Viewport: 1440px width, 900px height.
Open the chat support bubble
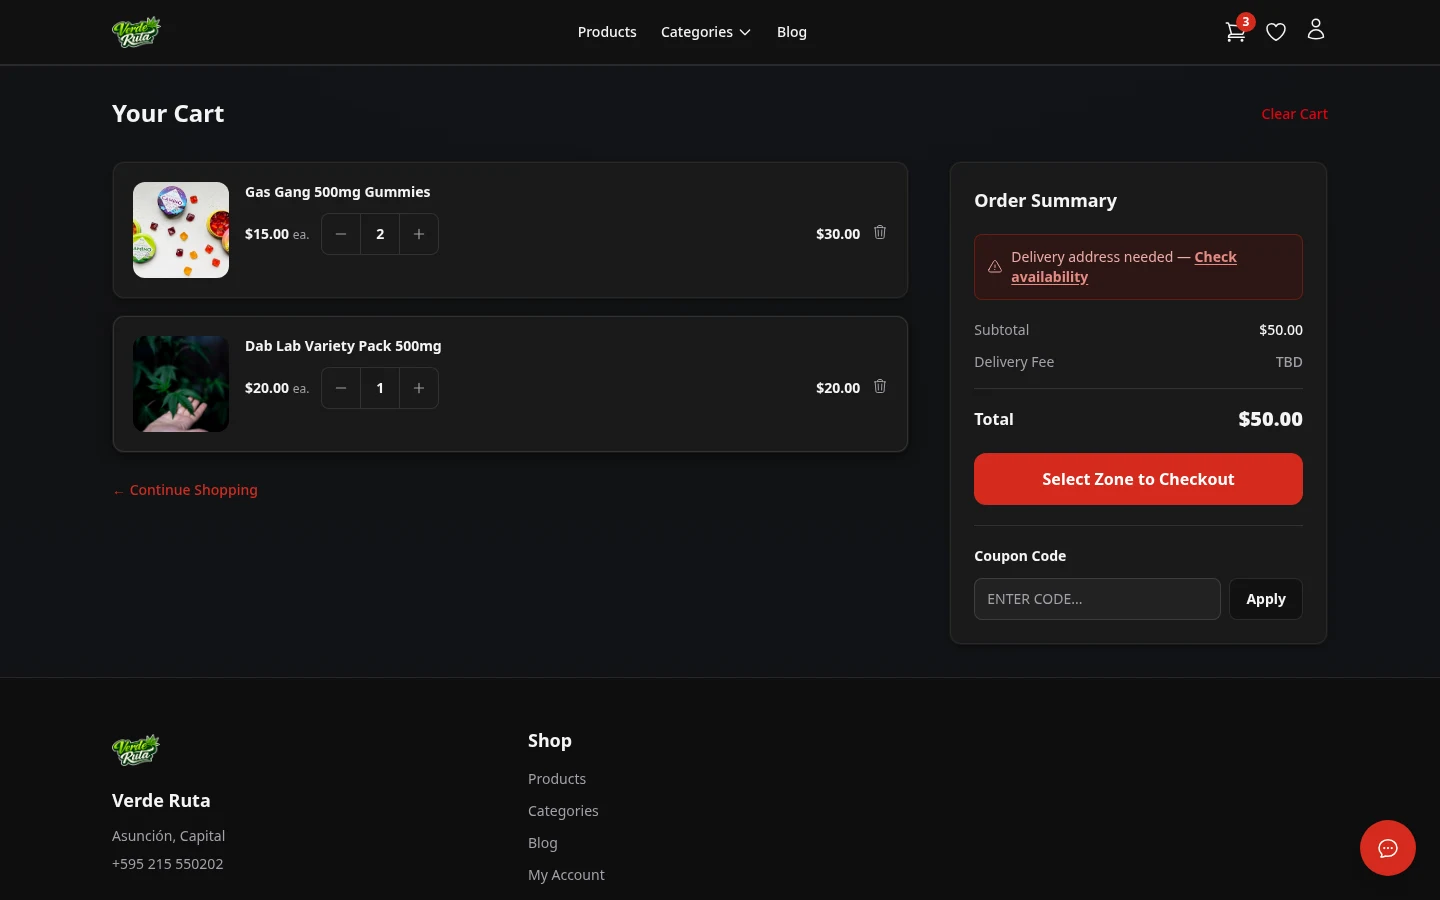[x=1388, y=848]
